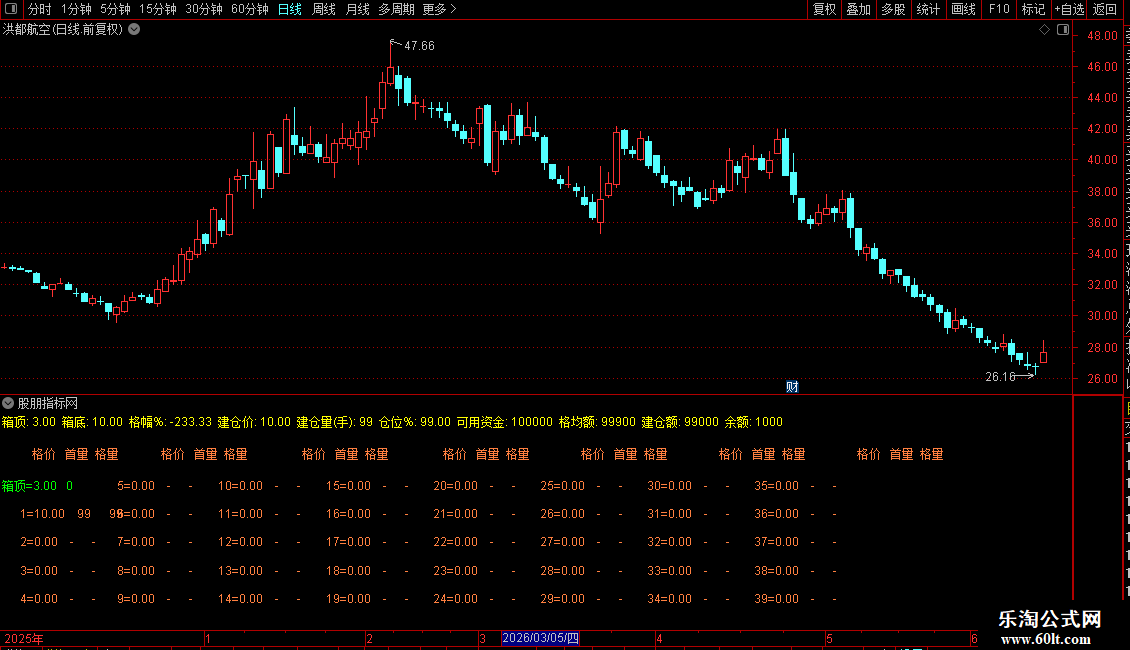Click the 箱底: 10.00 indicator value

(92, 422)
